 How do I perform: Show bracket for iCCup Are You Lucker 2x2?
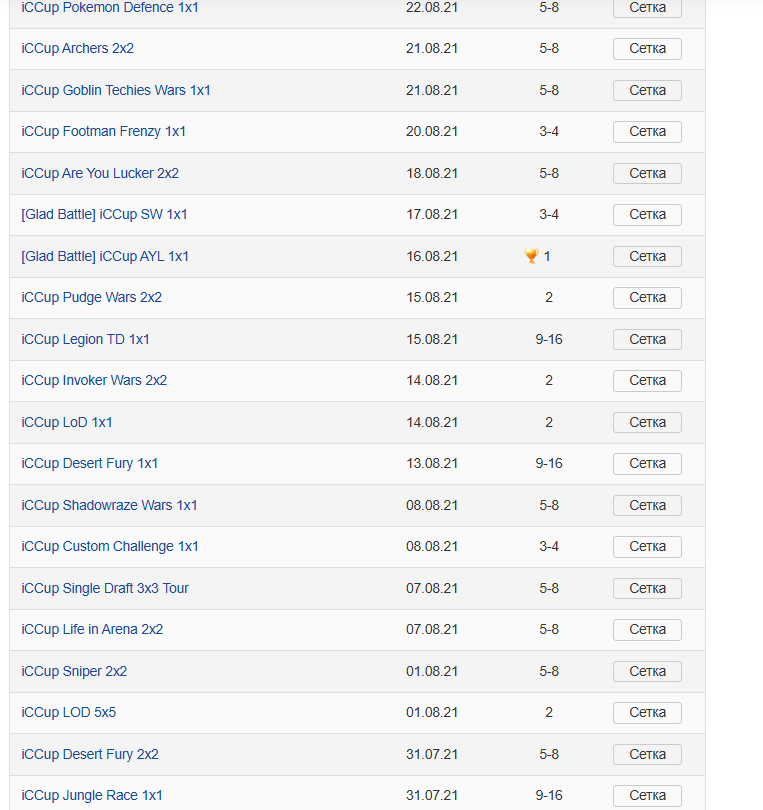click(x=647, y=173)
